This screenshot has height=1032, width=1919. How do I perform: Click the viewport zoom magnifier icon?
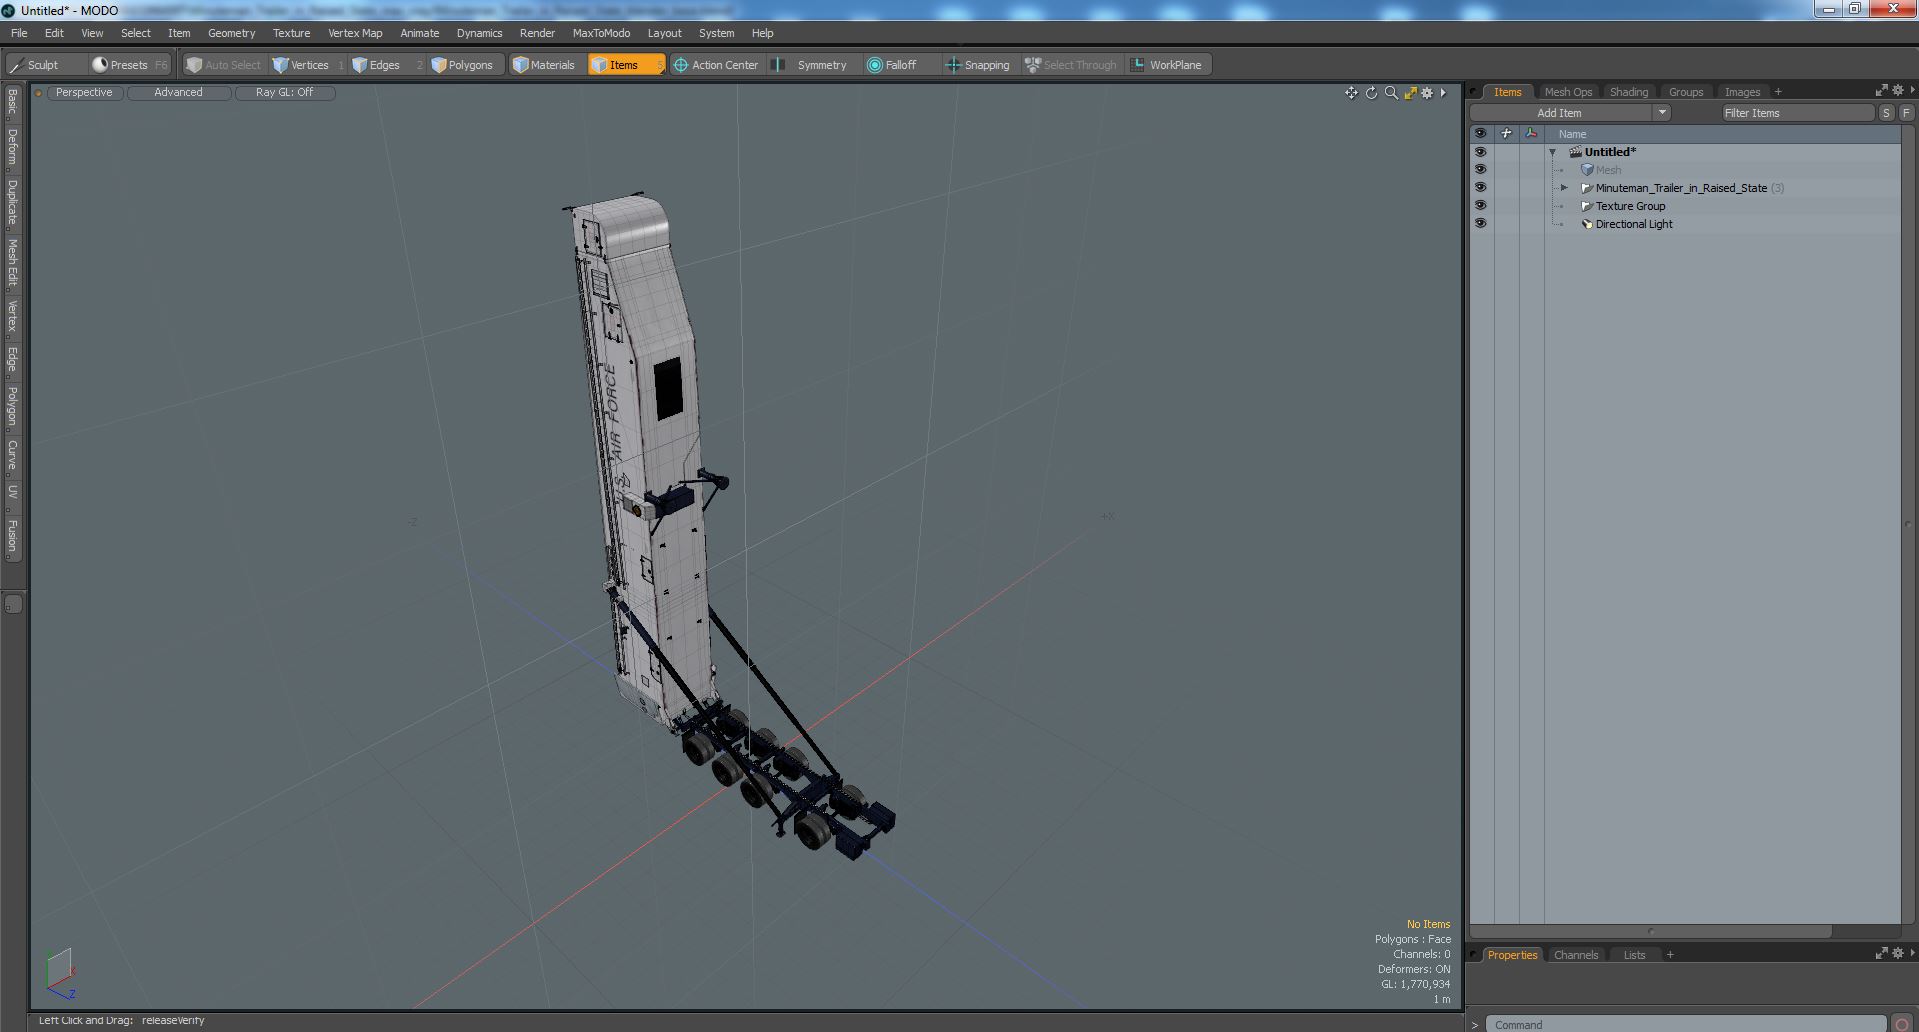(x=1391, y=93)
